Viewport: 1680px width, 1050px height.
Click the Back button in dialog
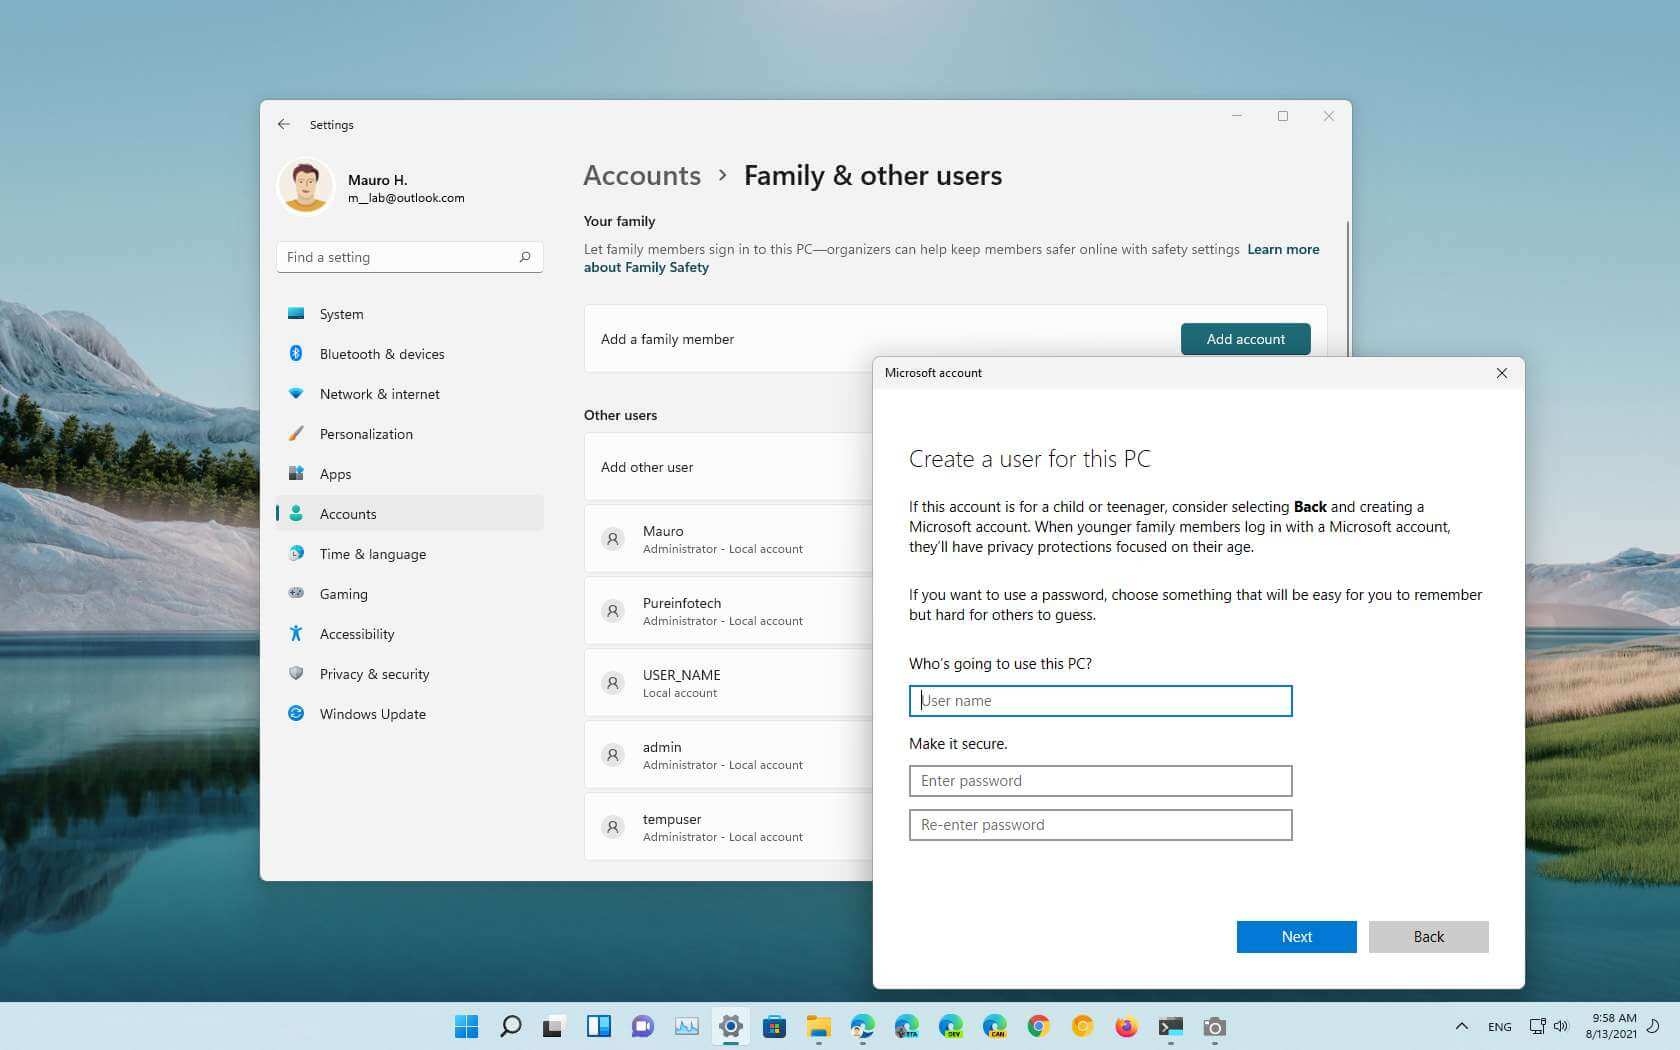(1428, 937)
